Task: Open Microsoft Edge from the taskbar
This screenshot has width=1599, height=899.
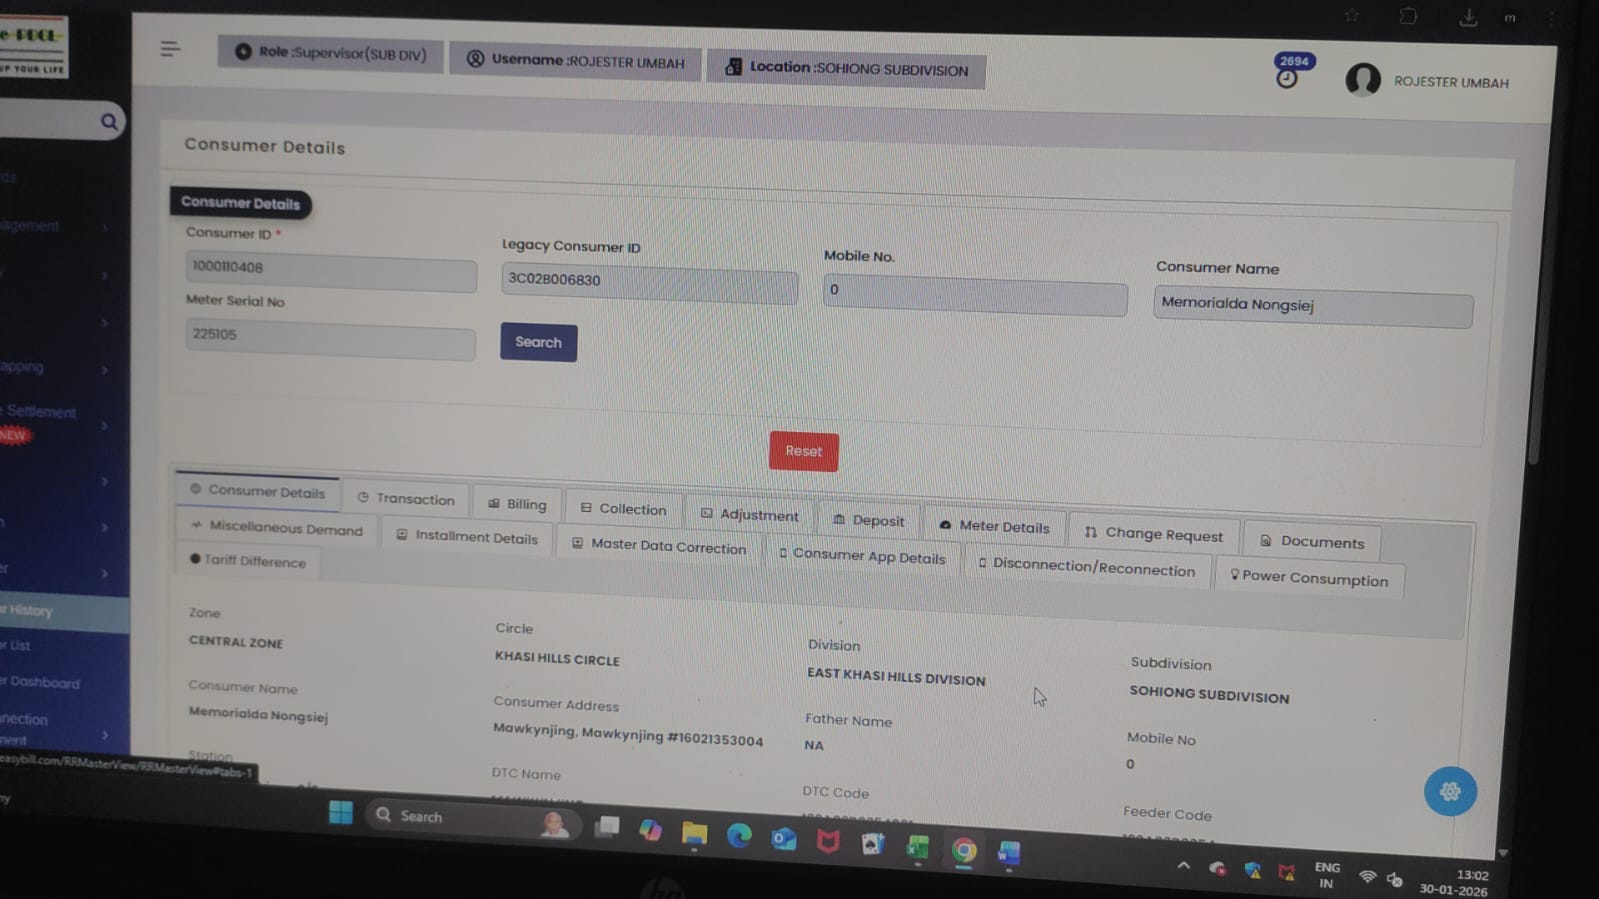Action: pyautogui.click(x=739, y=836)
